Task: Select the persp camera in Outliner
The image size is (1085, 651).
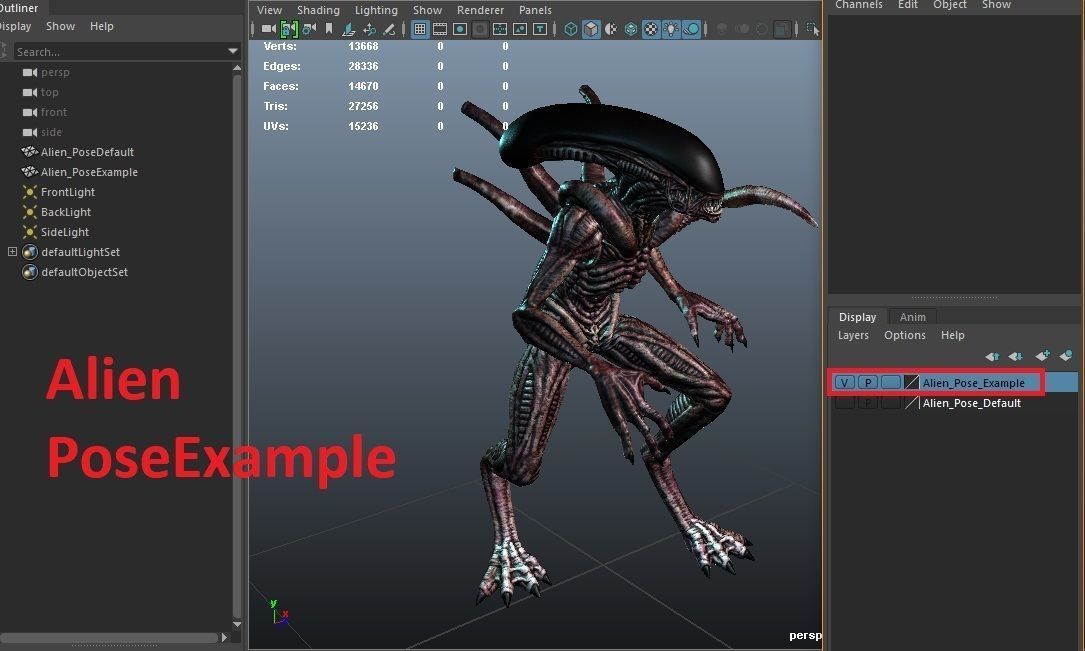Action: 55,72
